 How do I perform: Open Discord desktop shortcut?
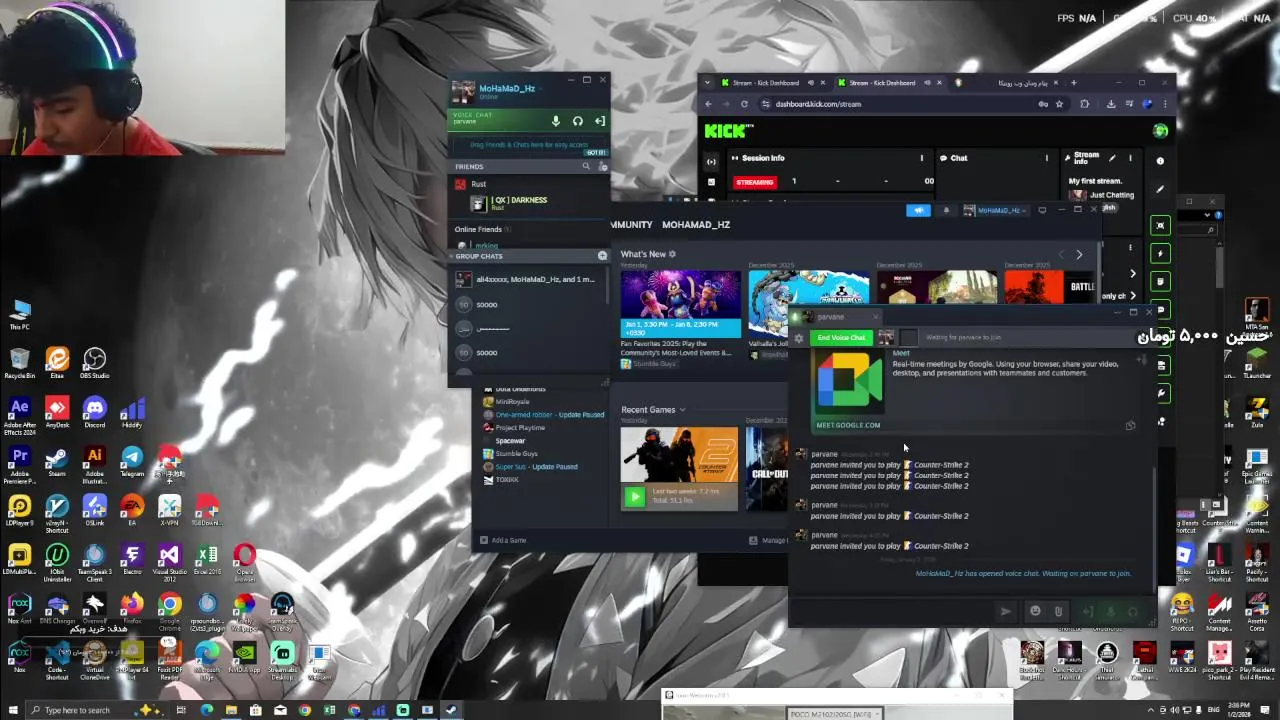pyautogui.click(x=94, y=412)
